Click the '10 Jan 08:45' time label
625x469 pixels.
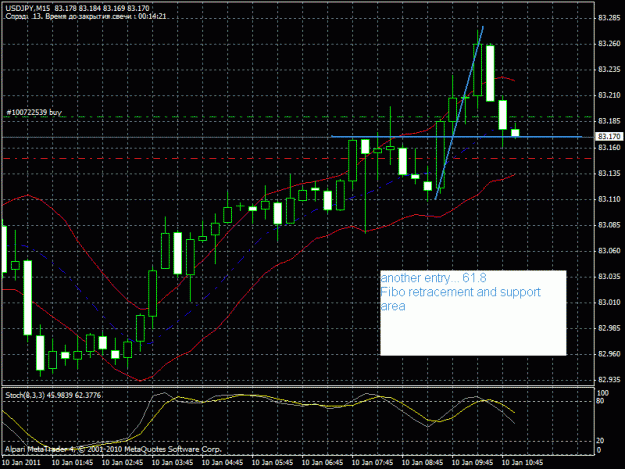tap(423, 463)
